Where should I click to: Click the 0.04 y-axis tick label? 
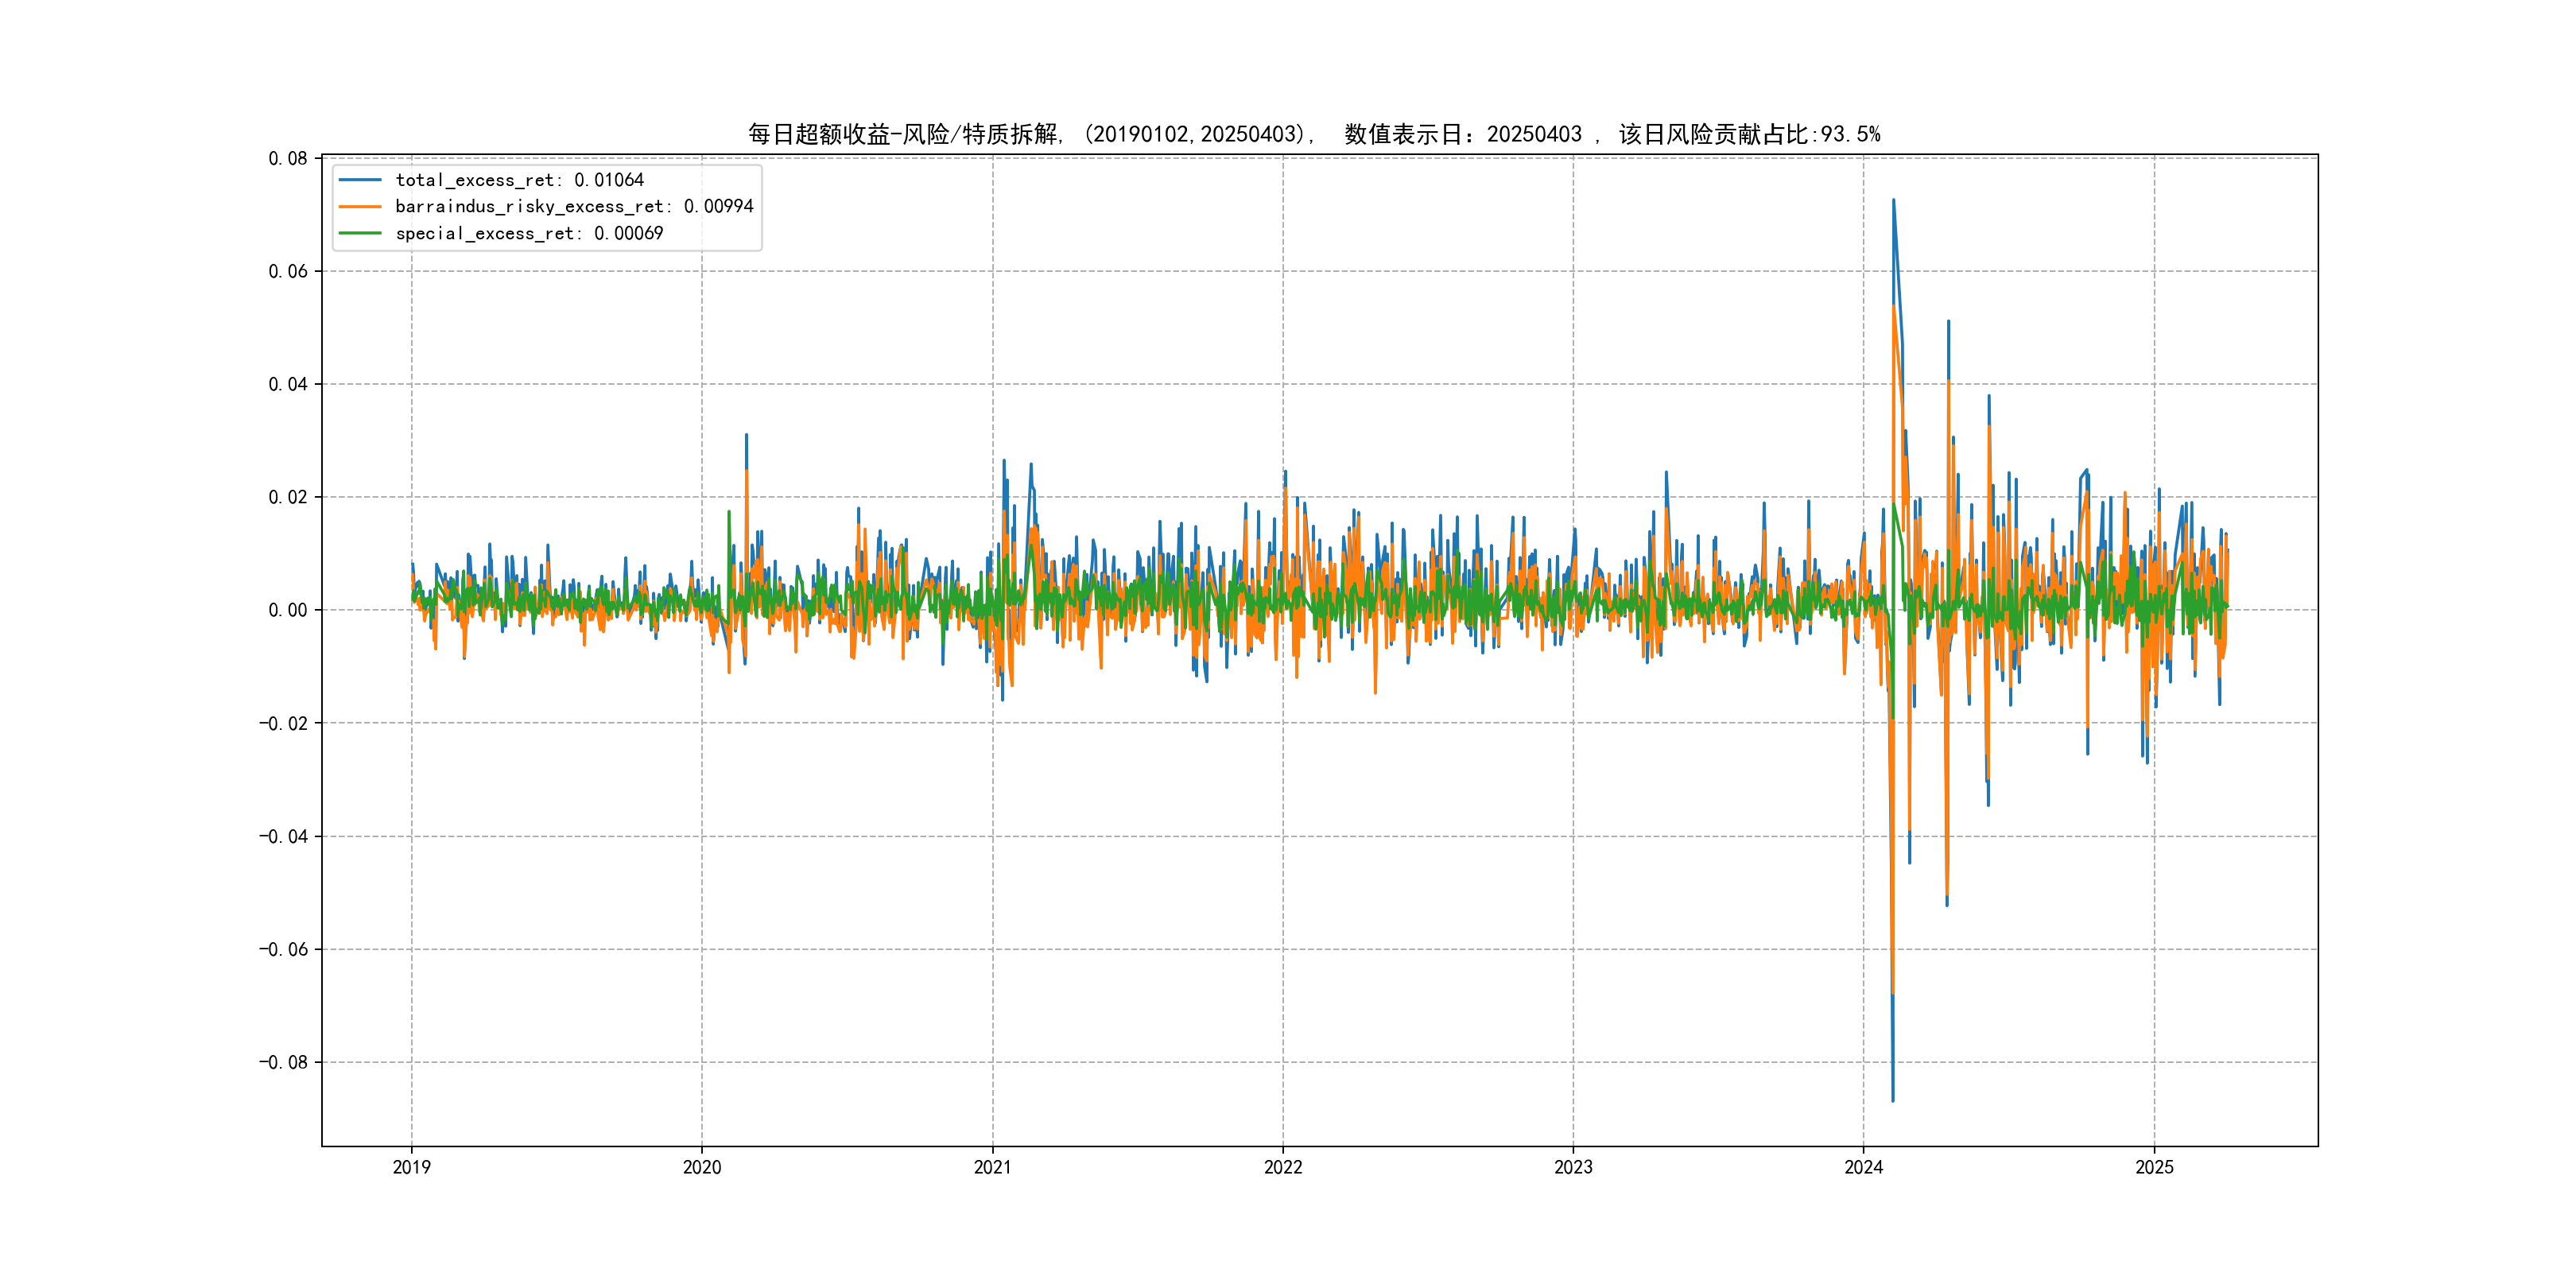288,384
